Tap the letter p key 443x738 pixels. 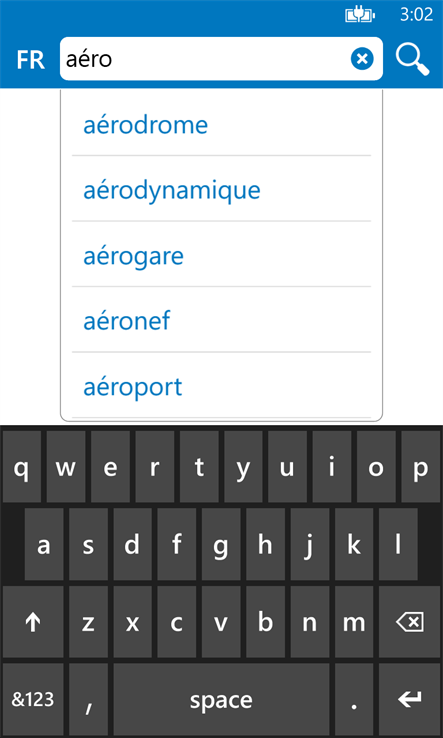(x=420, y=467)
